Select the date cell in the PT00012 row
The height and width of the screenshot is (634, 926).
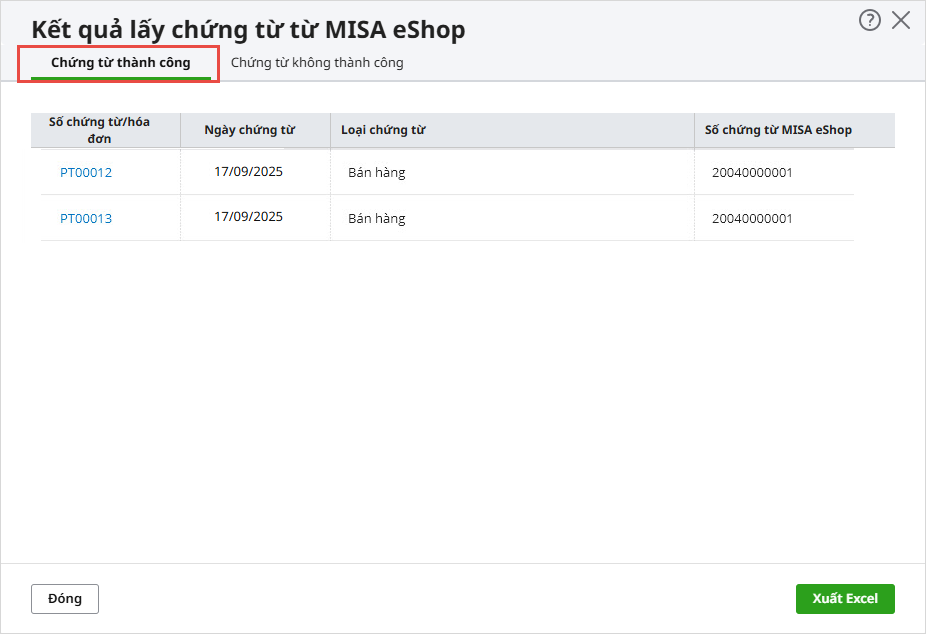(x=248, y=172)
